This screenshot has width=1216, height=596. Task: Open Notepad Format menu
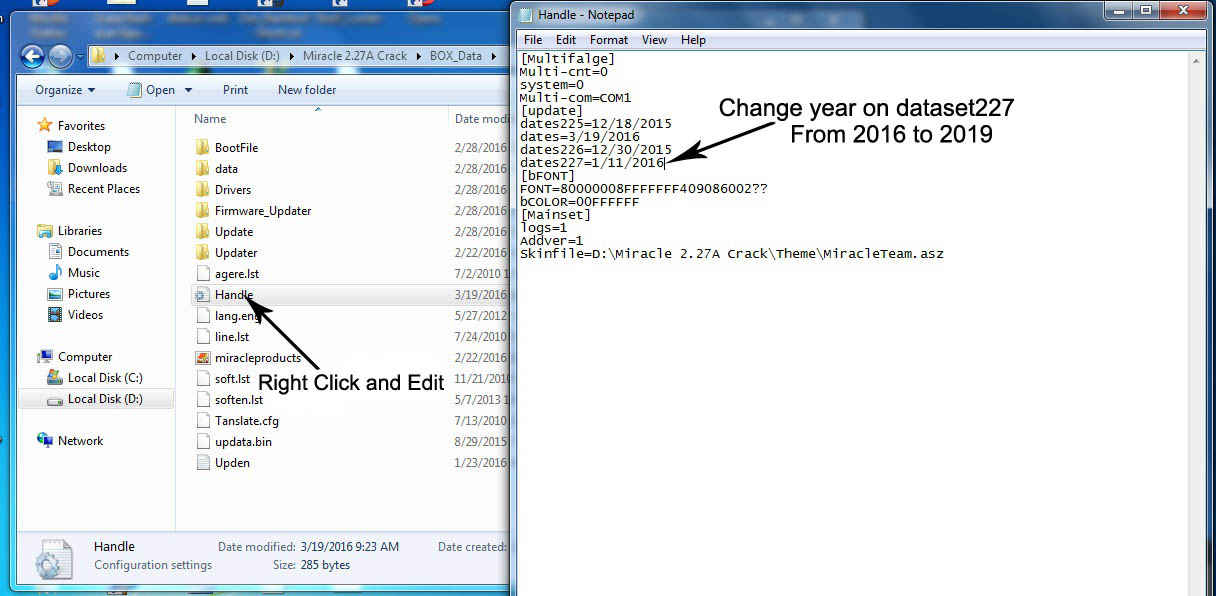[609, 40]
